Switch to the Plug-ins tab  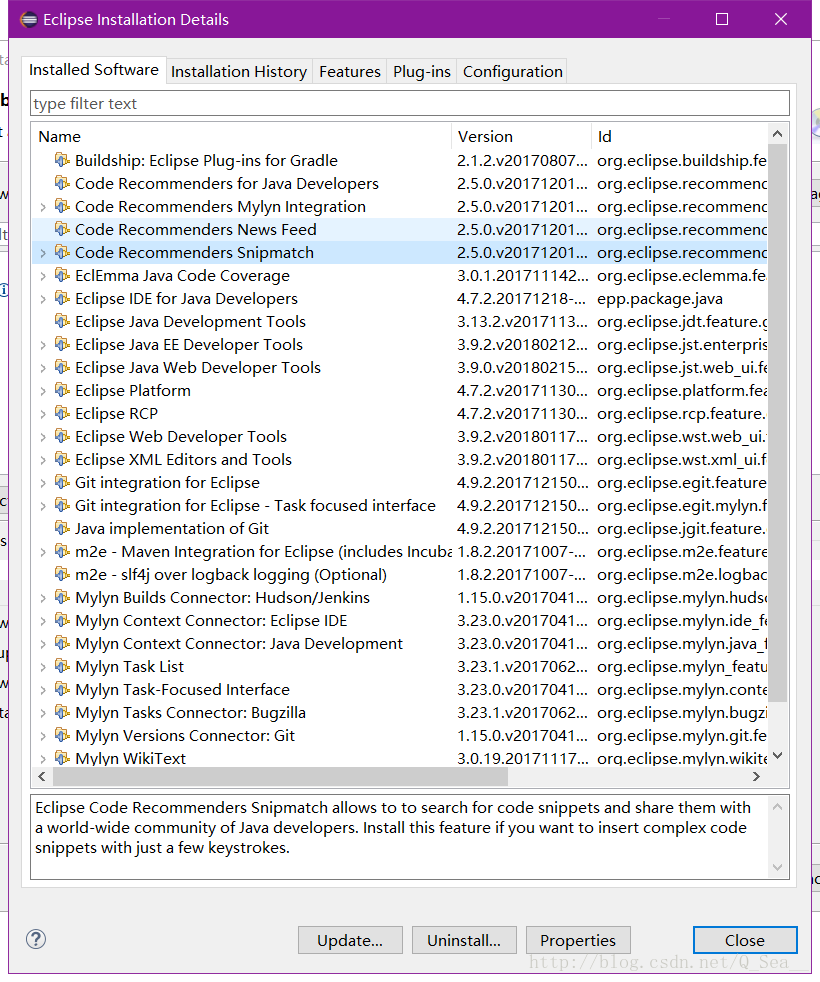tap(422, 71)
